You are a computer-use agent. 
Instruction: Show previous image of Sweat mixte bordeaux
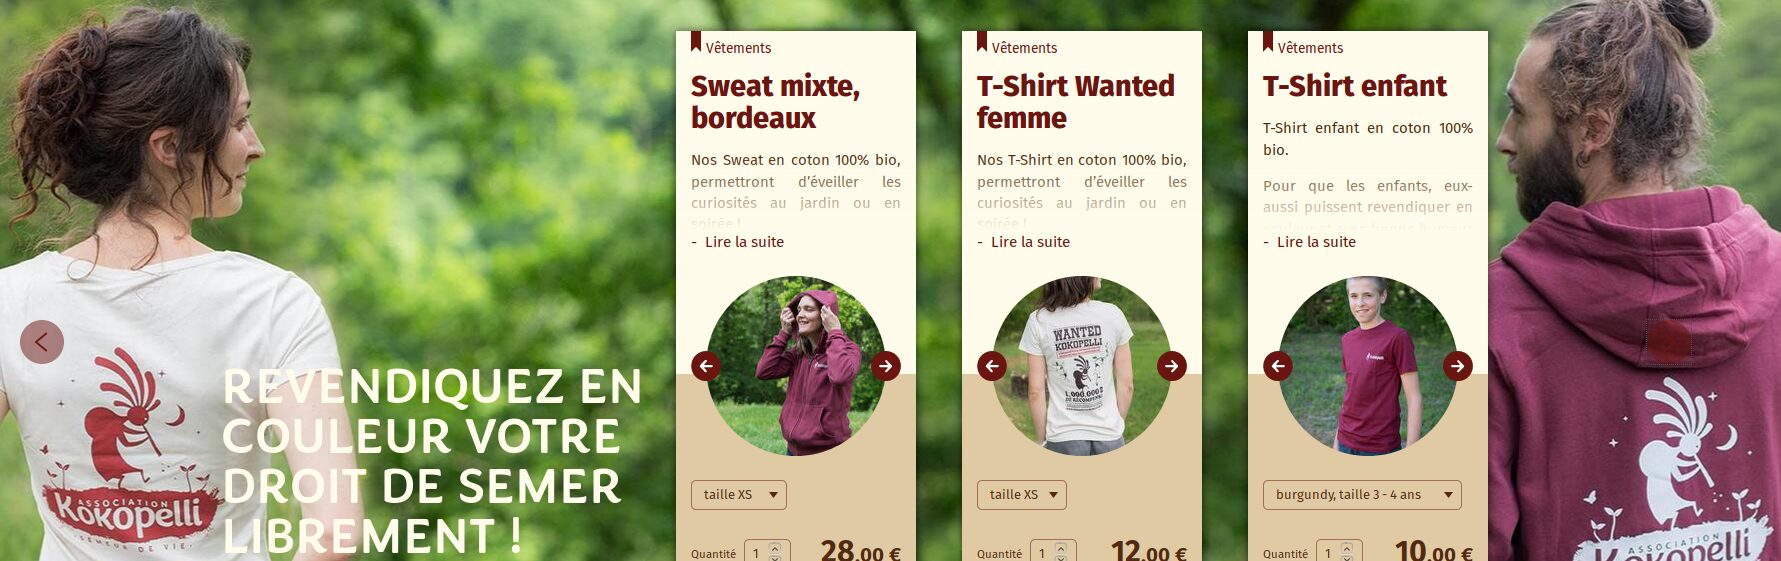pos(706,366)
